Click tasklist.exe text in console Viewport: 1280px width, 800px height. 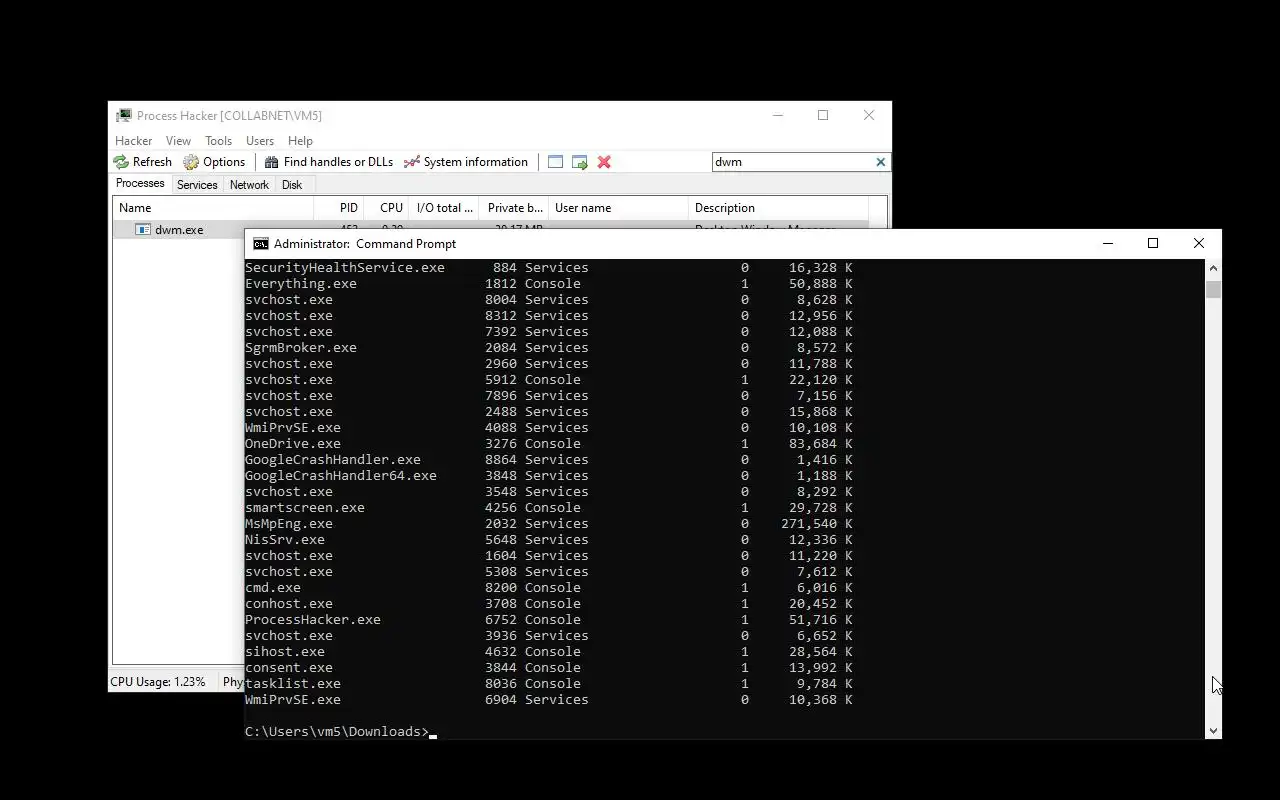[x=293, y=684]
